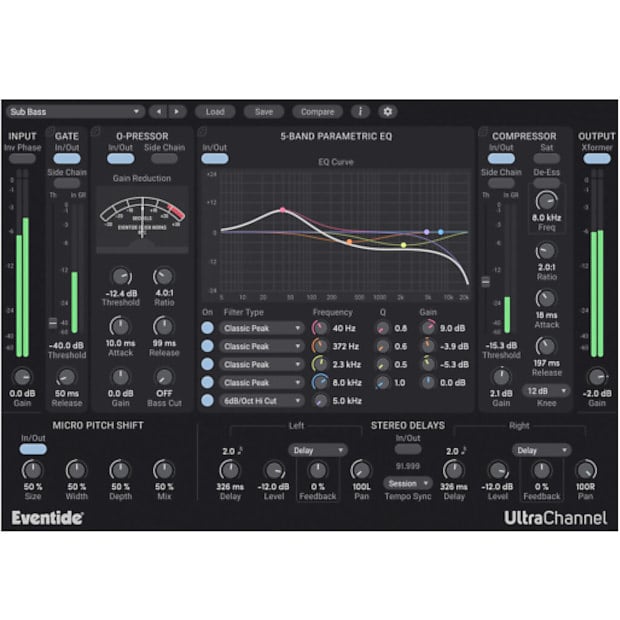
Task: Toggle Compressor In/Out switch
Action: coord(501,159)
